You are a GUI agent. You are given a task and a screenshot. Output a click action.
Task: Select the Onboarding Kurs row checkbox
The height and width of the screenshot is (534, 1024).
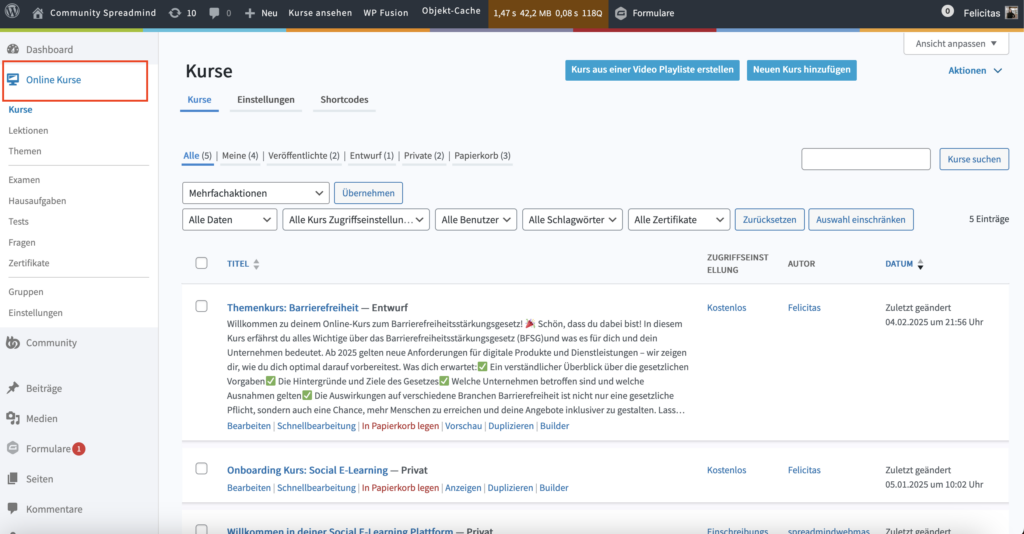coord(201,468)
